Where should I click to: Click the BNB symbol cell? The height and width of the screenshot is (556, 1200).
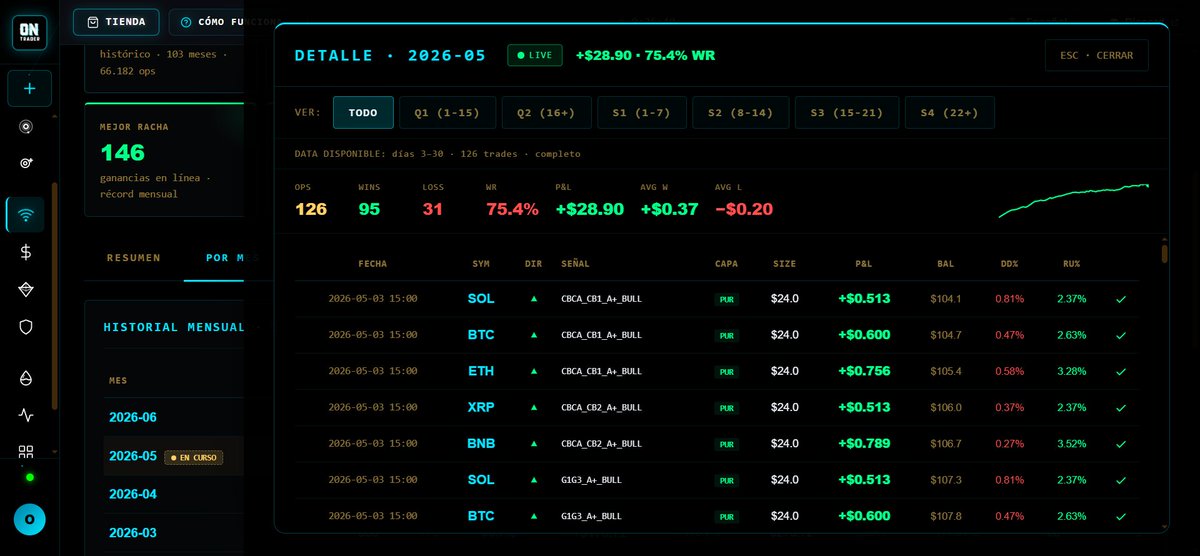[481, 443]
